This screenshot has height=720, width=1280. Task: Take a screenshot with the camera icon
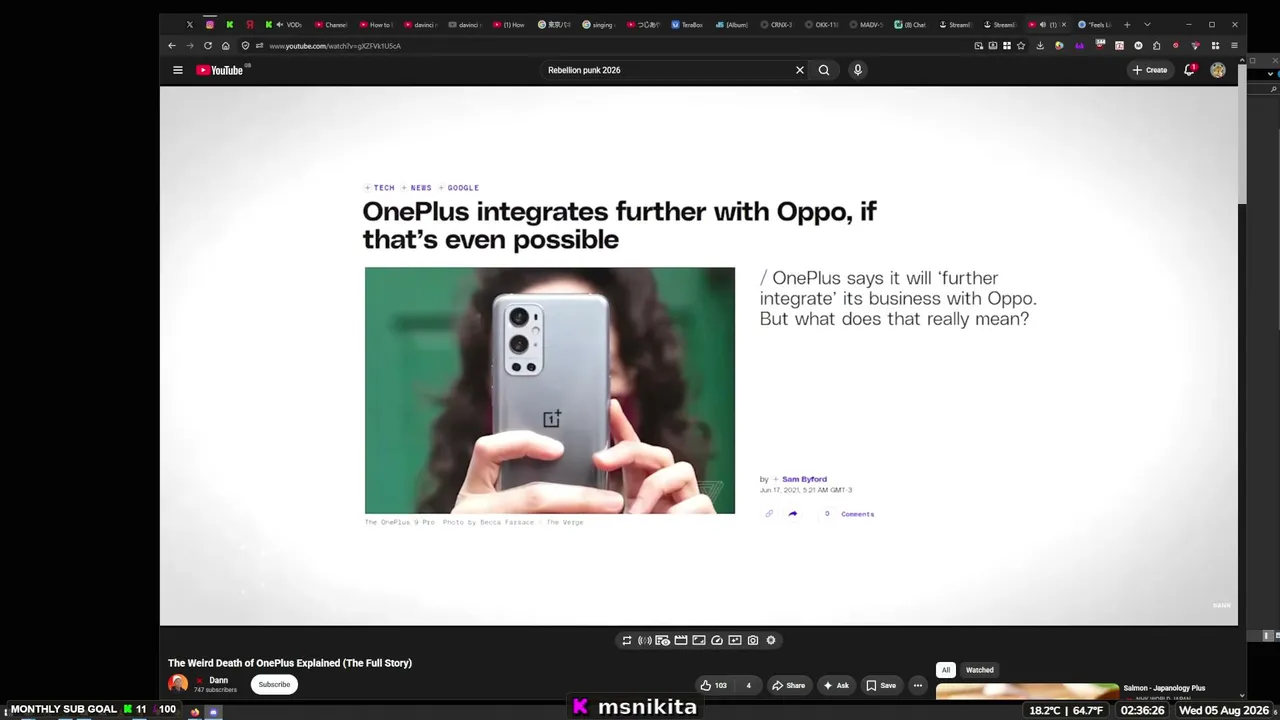pos(753,641)
